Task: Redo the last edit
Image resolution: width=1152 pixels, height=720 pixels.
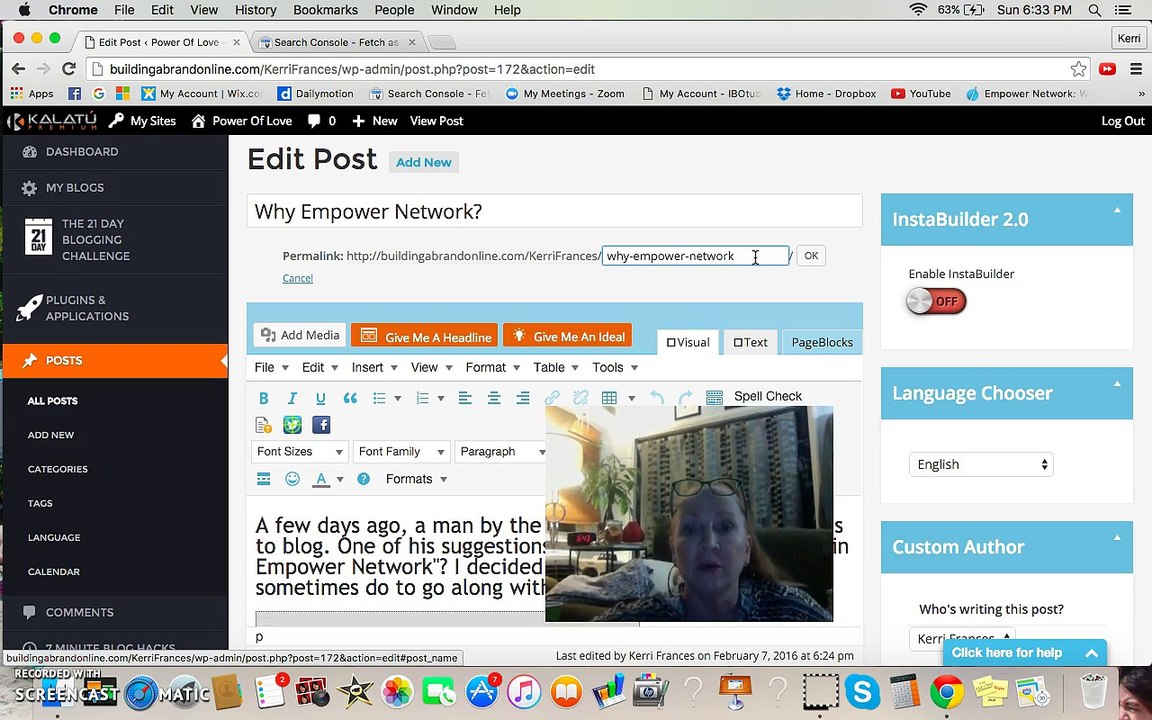Action: pyautogui.click(x=685, y=398)
